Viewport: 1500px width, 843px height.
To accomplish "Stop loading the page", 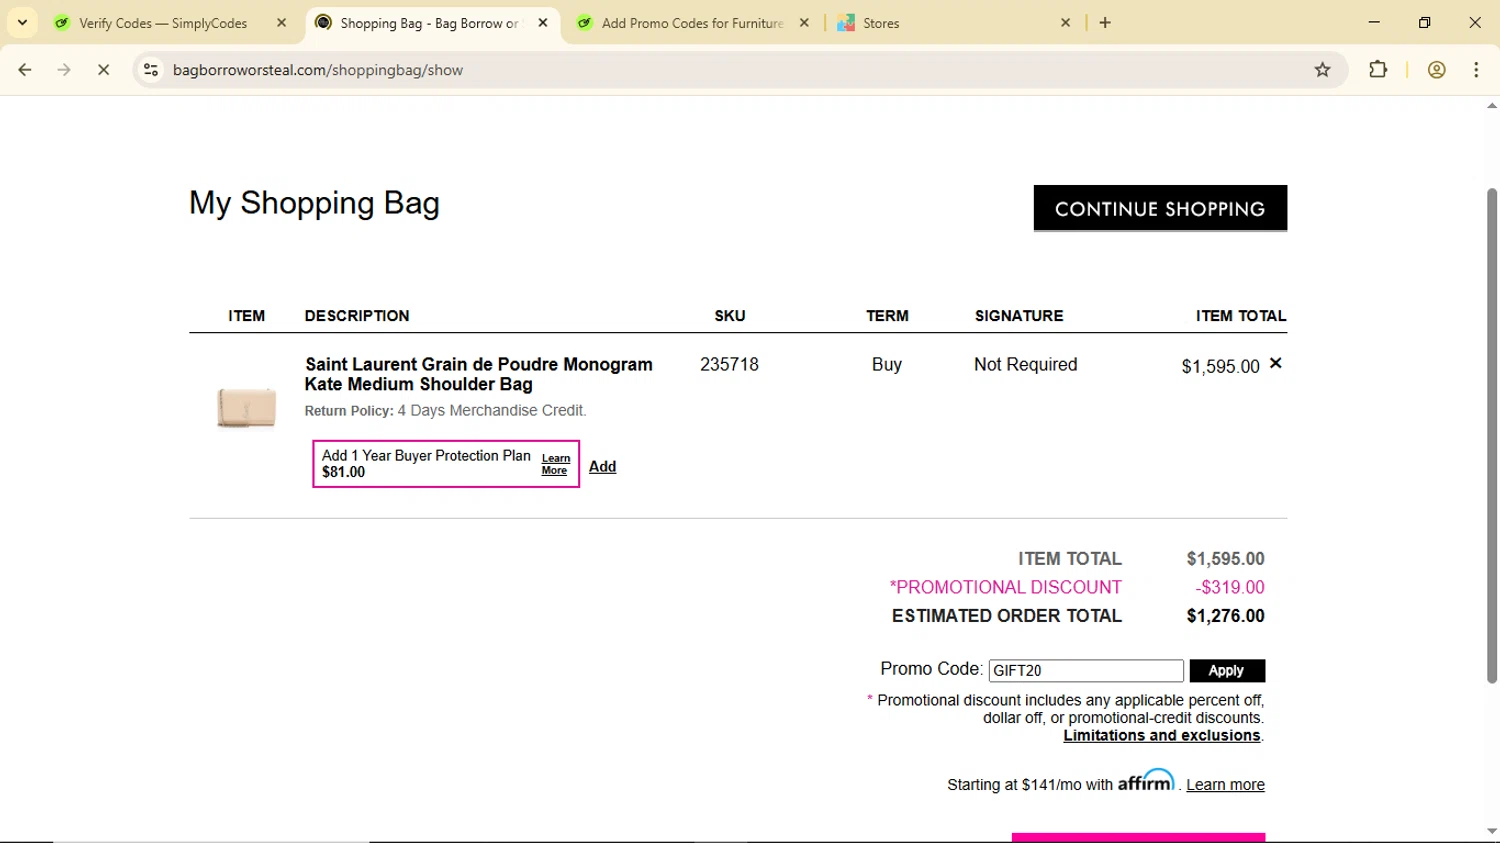I will pyautogui.click(x=103, y=70).
